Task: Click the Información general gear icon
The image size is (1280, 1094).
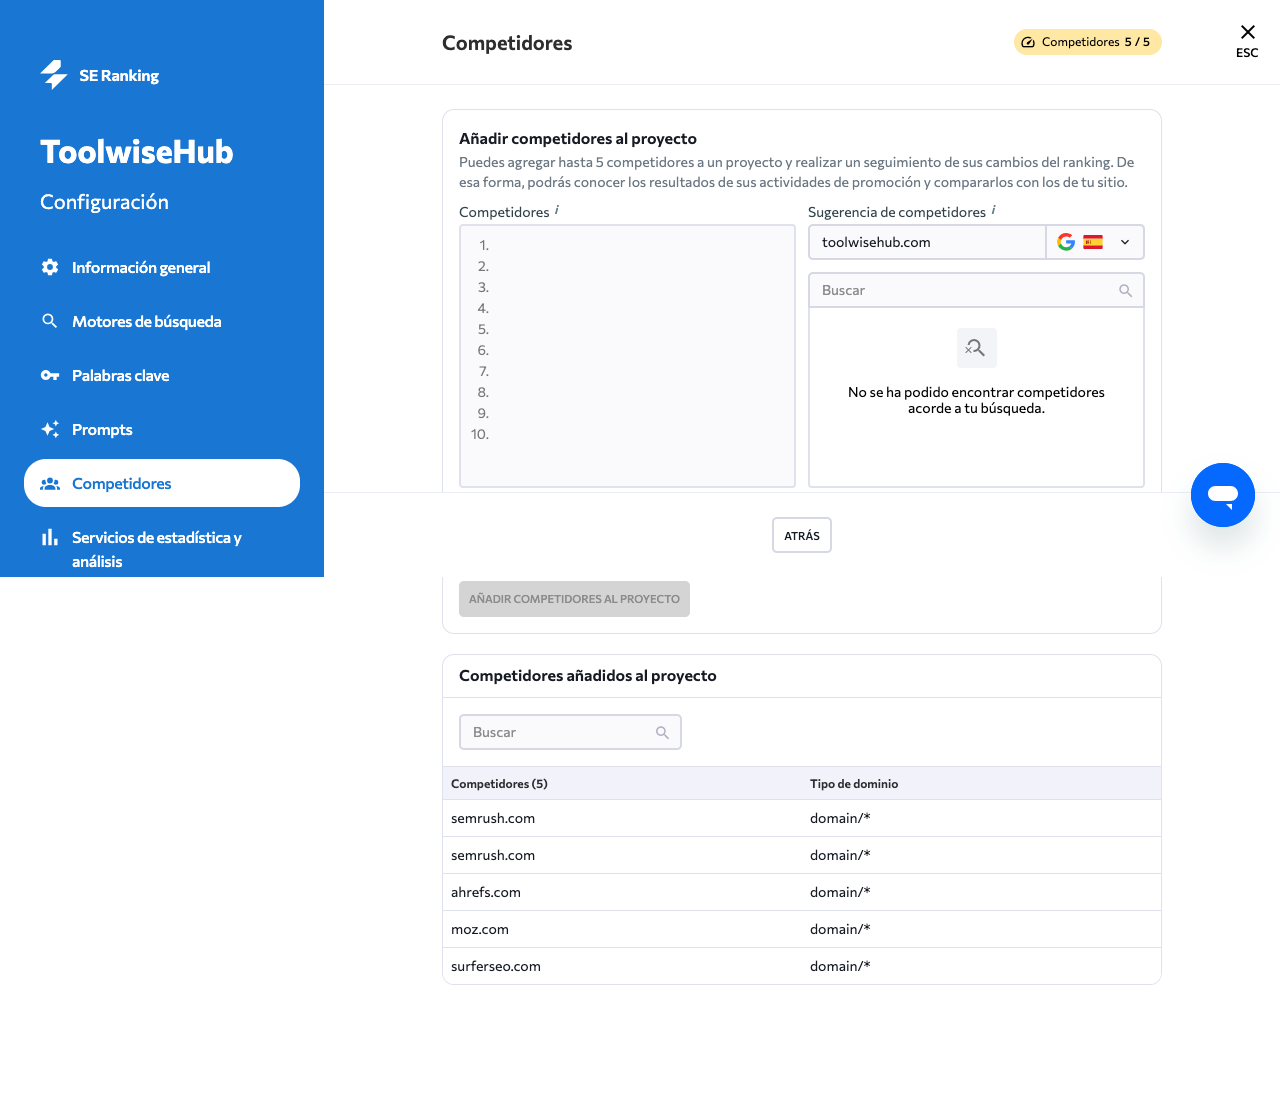Action: [x=50, y=267]
